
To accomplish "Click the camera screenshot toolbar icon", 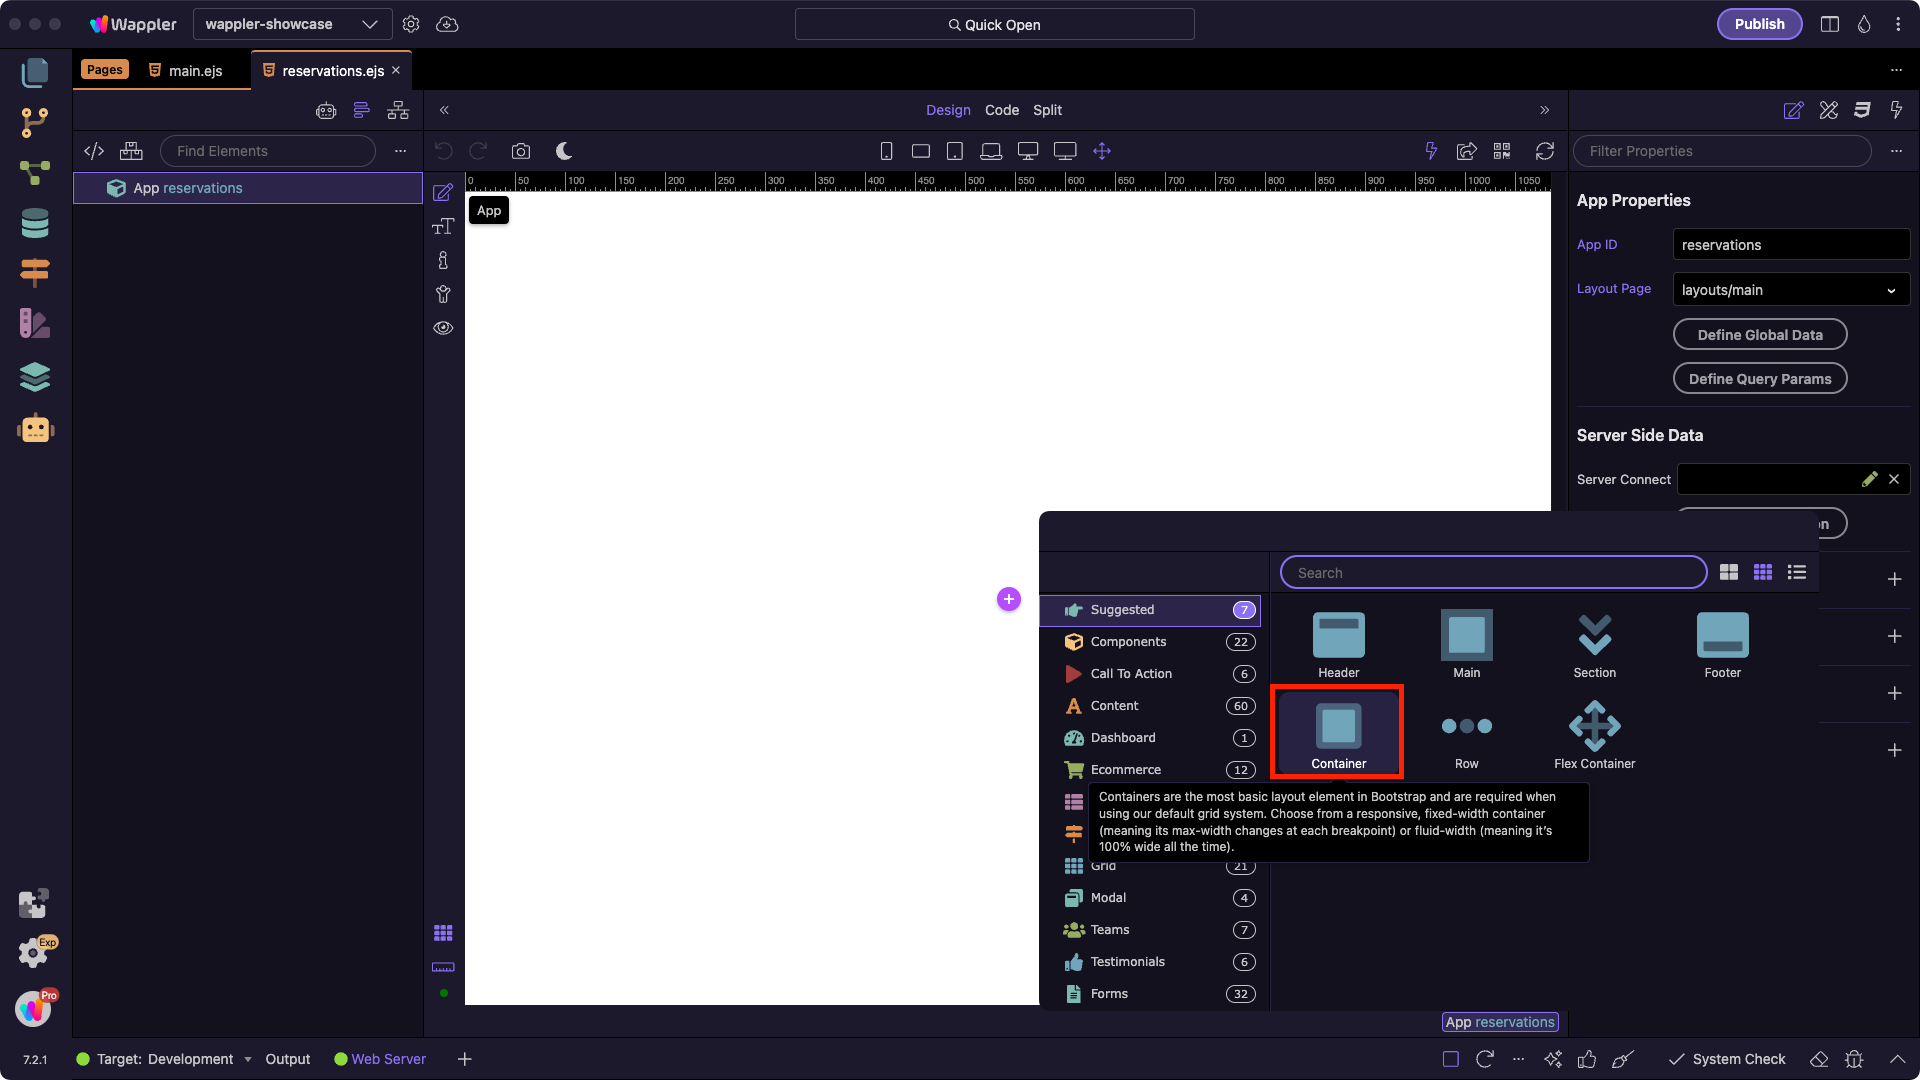I will (520, 151).
